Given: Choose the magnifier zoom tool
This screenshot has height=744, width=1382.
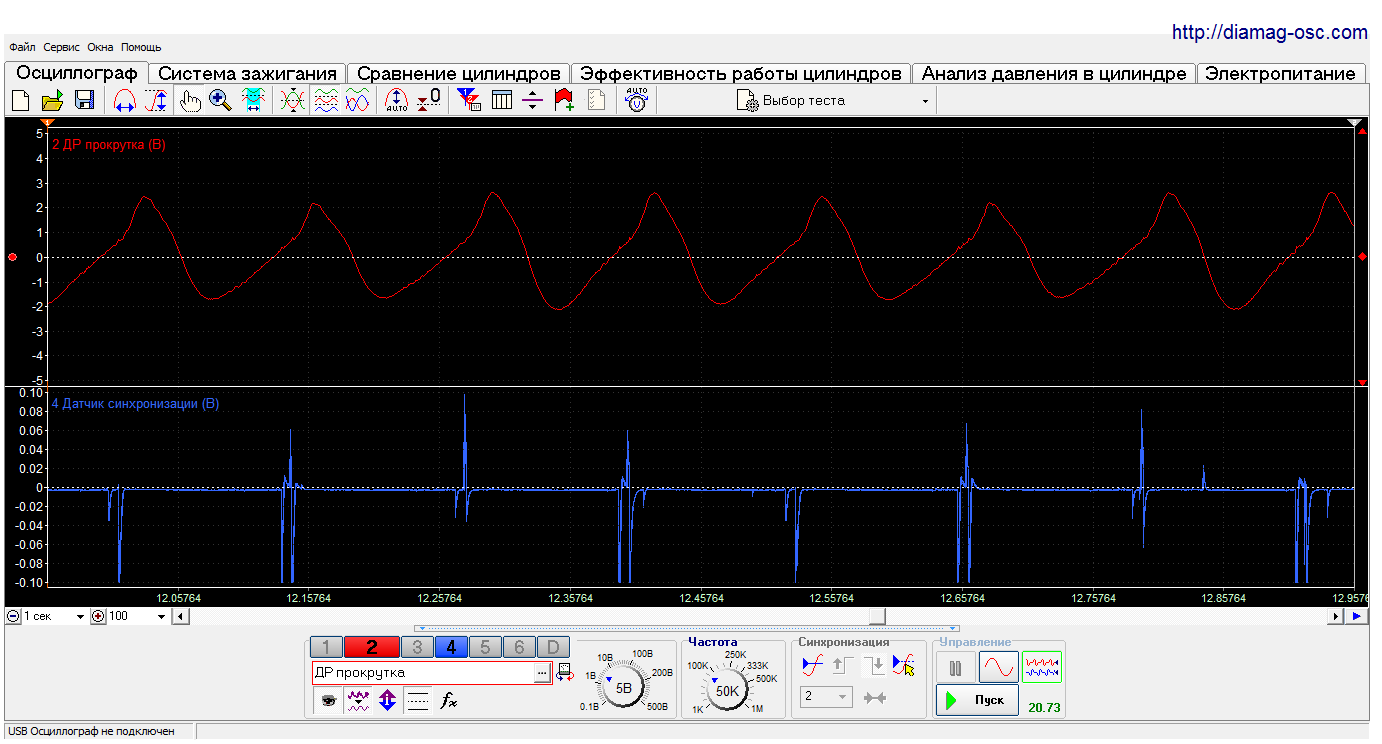Looking at the screenshot, I should (x=221, y=100).
